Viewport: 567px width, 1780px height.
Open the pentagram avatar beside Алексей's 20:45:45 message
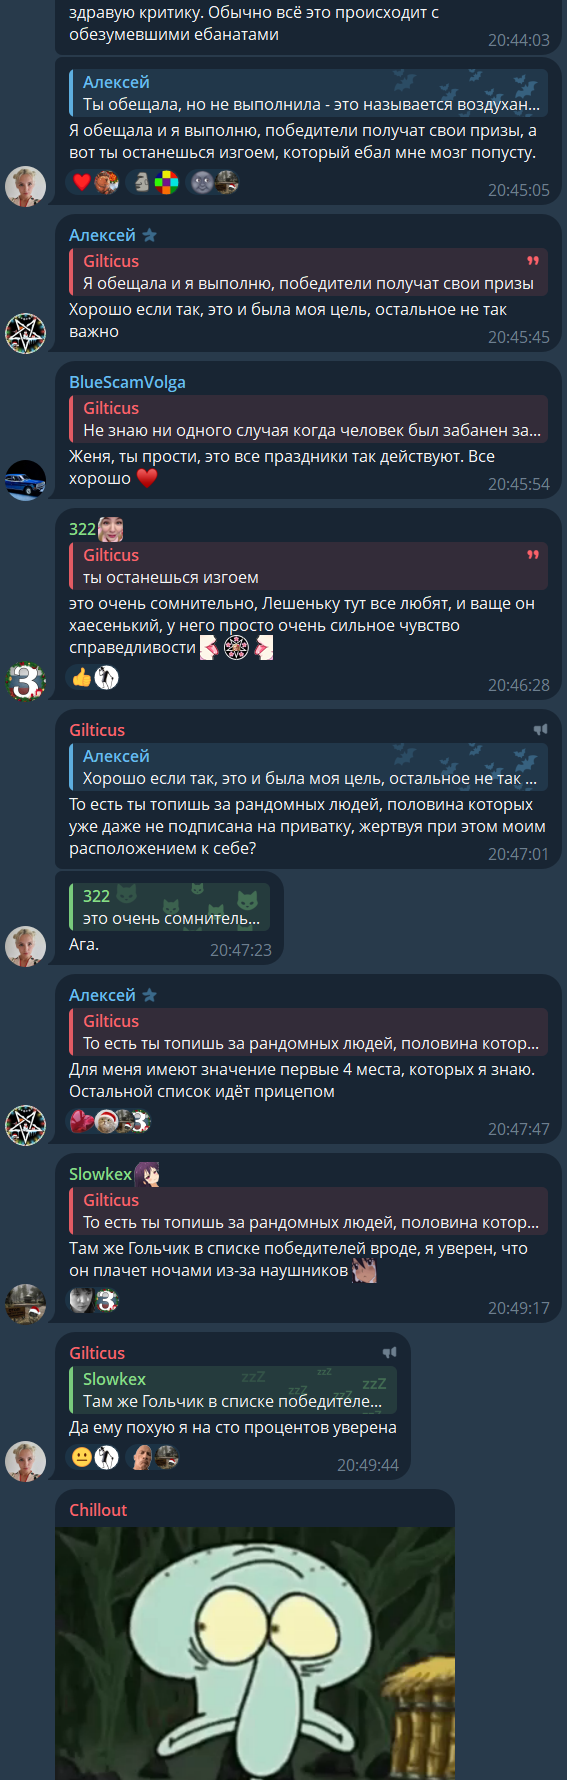coord(26,333)
